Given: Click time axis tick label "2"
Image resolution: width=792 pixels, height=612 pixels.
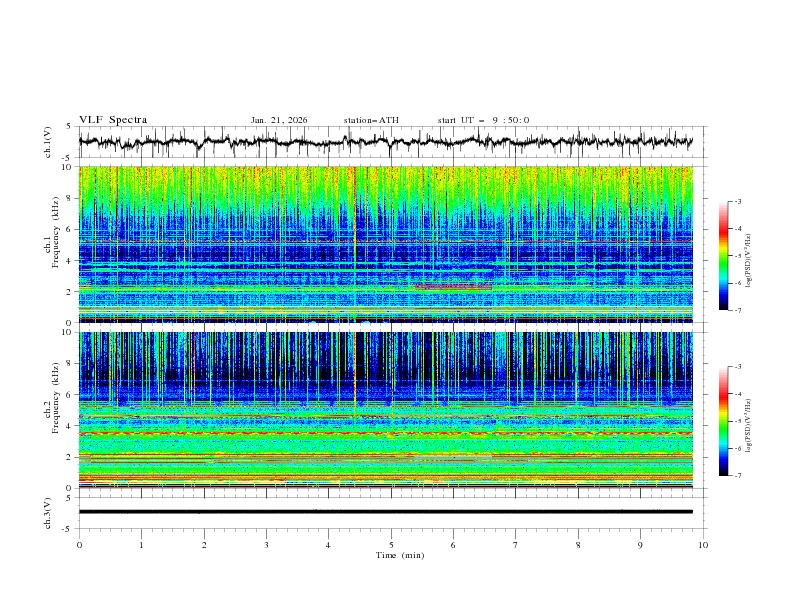Looking at the screenshot, I should point(204,545).
